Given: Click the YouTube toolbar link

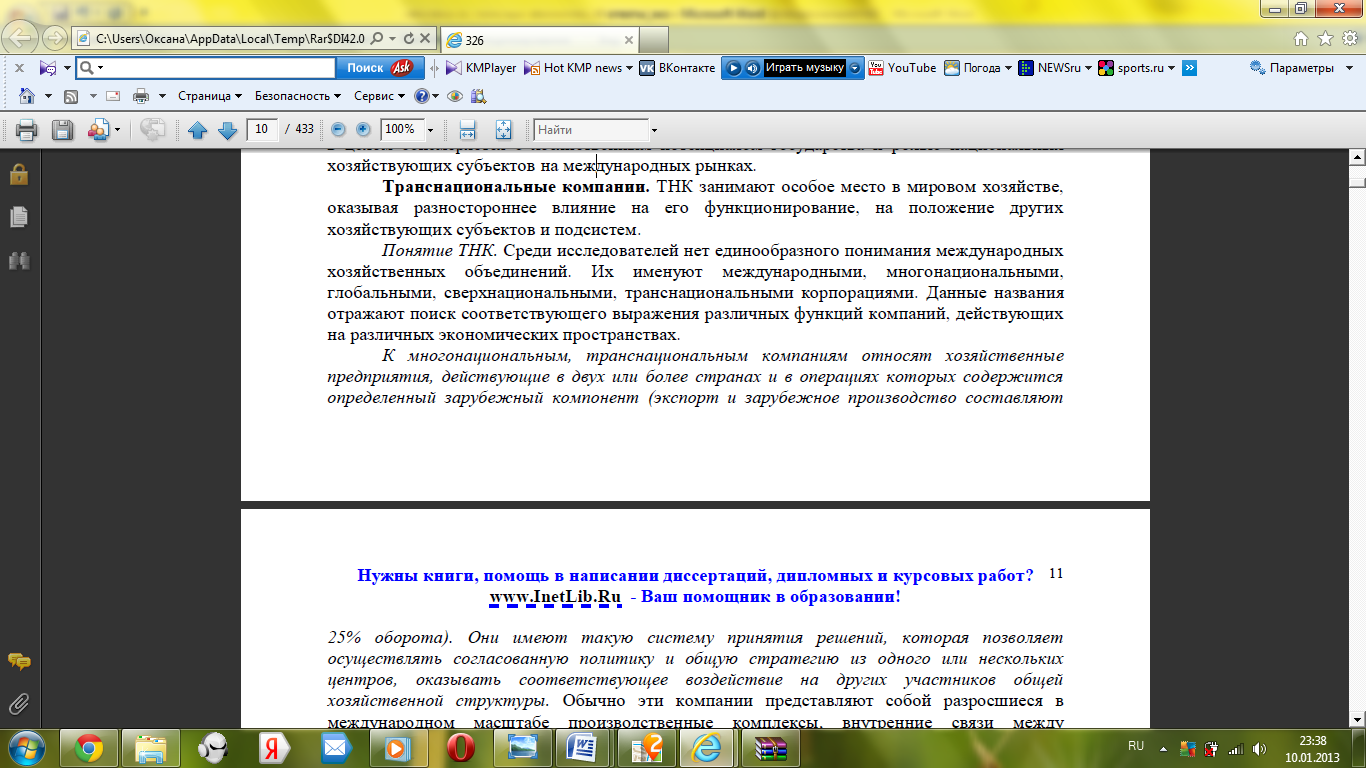Looking at the screenshot, I should 903,68.
